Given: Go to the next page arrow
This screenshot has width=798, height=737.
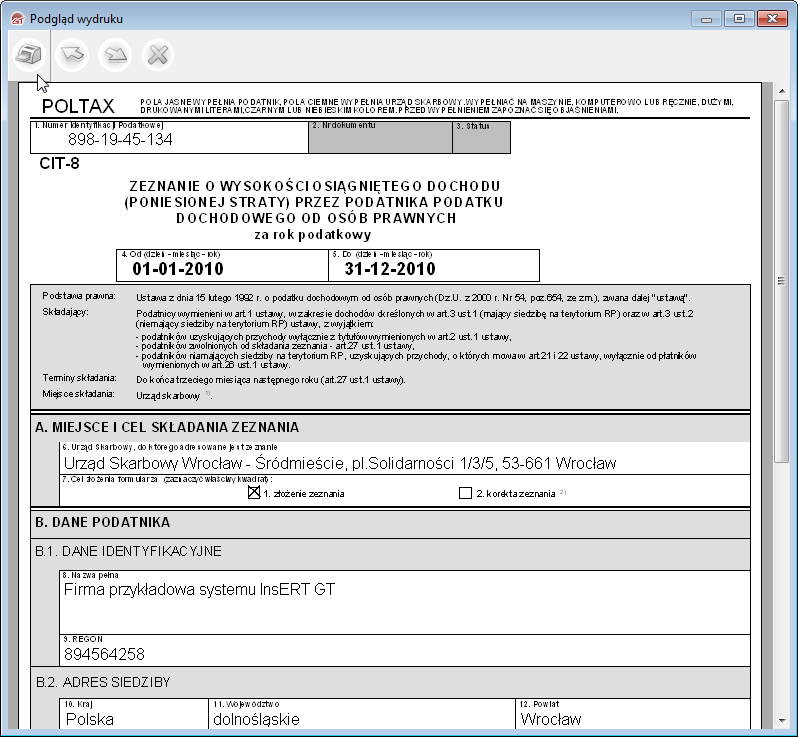Looking at the screenshot, I should [x=115, y=54].
